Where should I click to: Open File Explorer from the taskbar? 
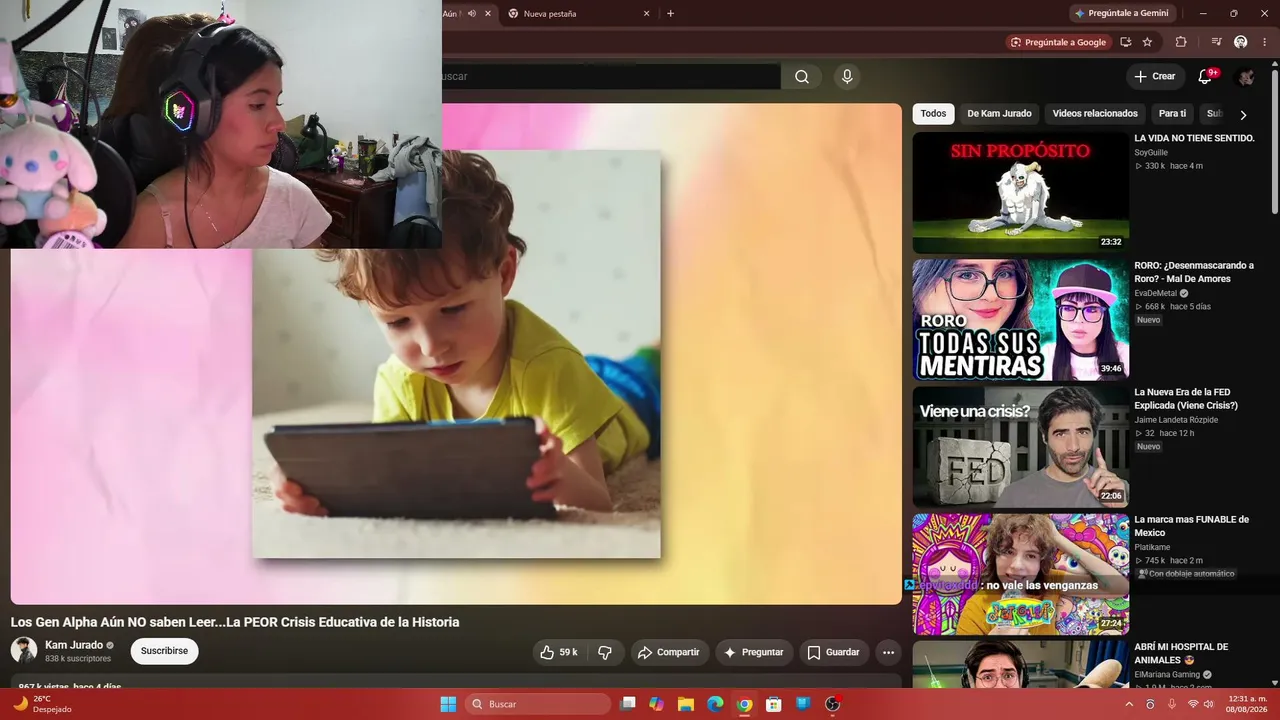coord(686,704)
